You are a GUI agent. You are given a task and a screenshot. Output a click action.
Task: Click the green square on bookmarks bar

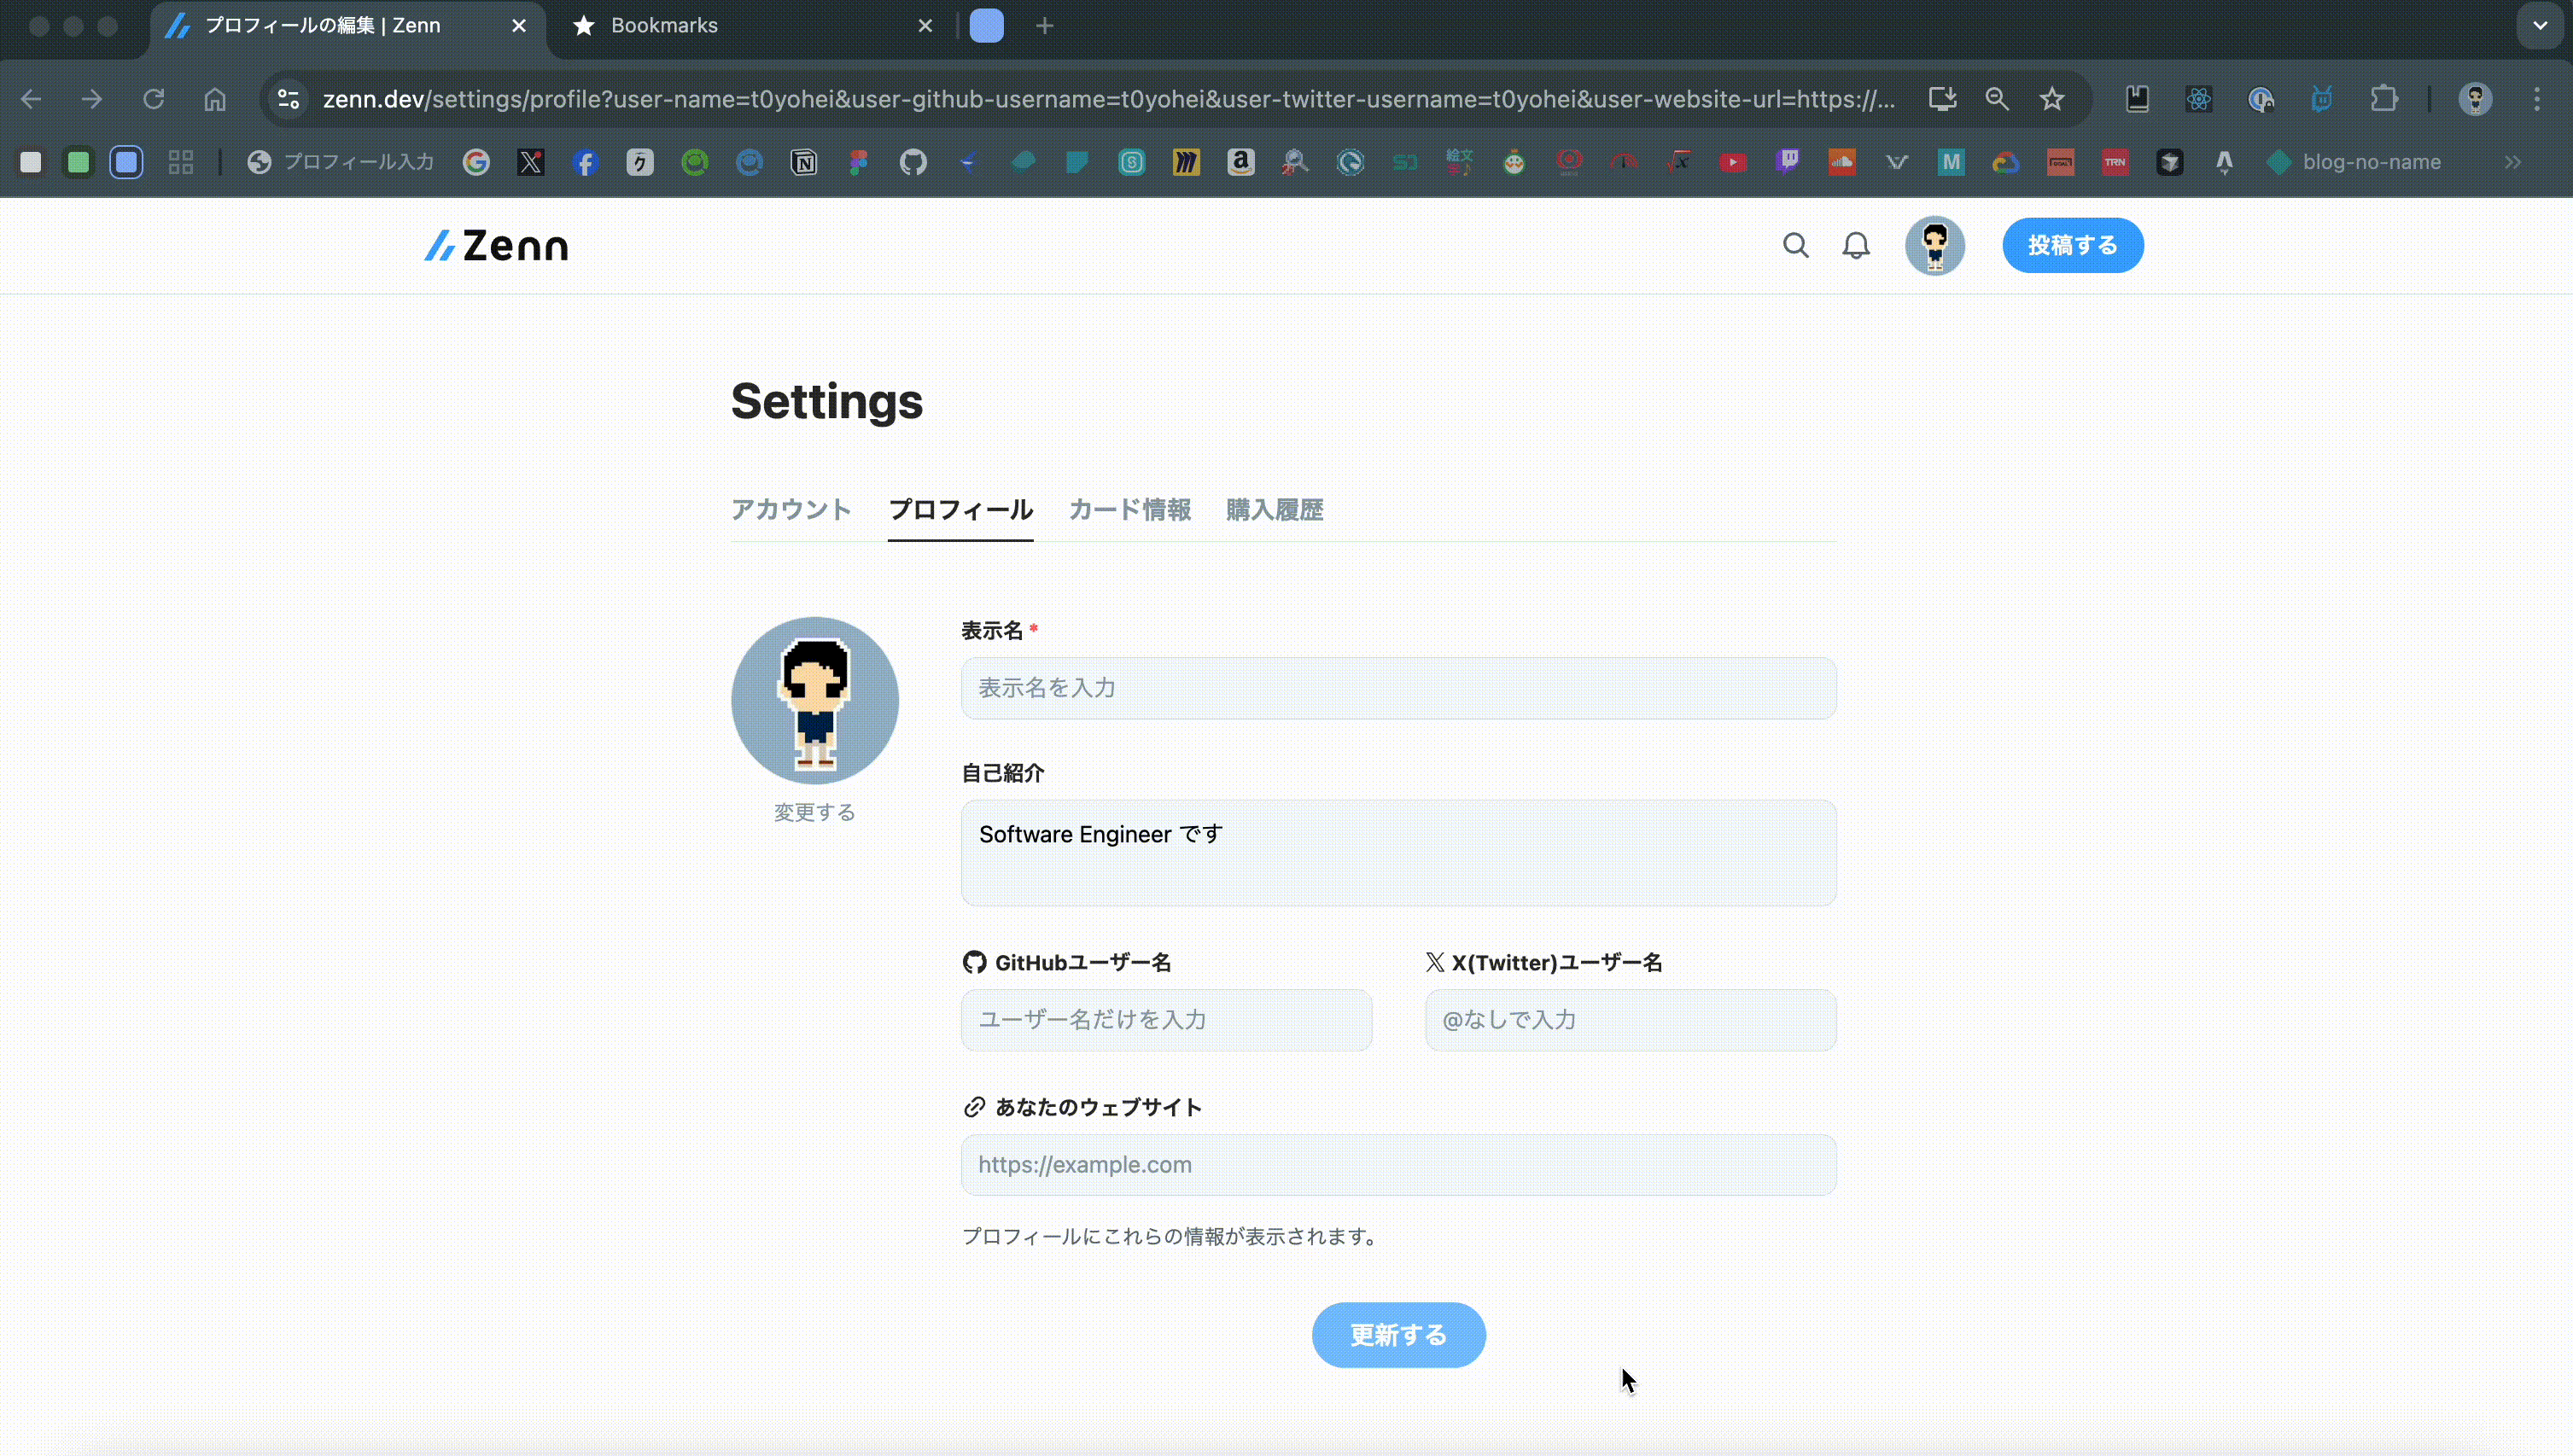point(78,162)
